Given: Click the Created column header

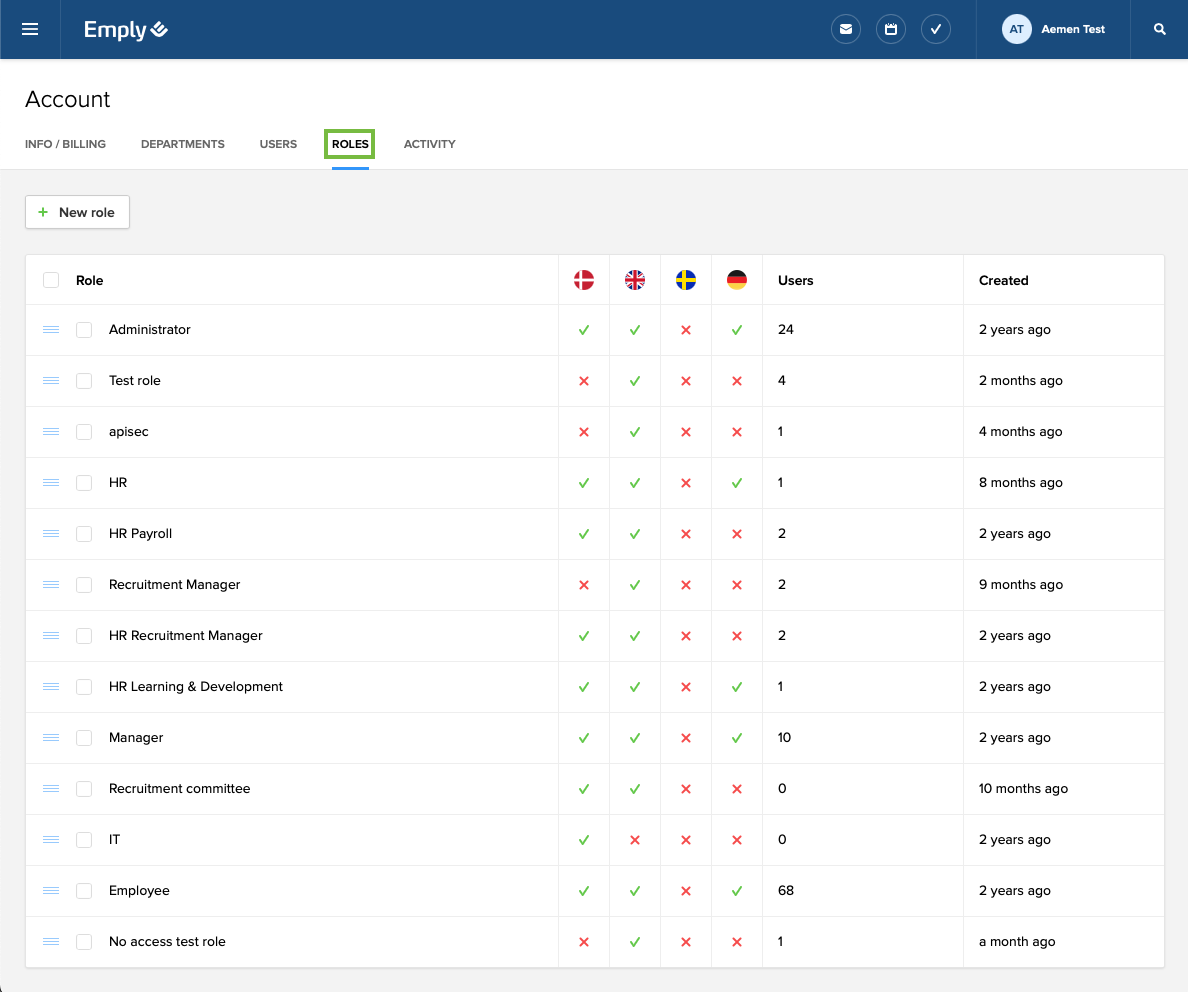Looking at the screenshot, I should coord(1004,280).
